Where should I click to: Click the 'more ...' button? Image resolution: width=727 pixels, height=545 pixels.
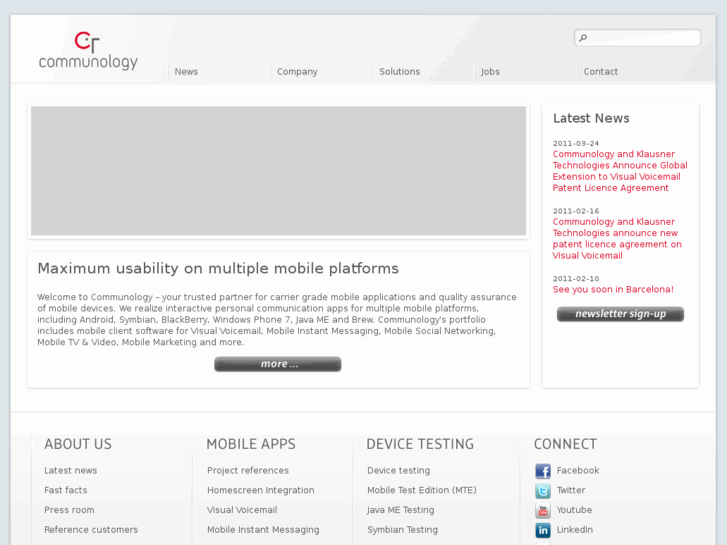coord(278,364)
